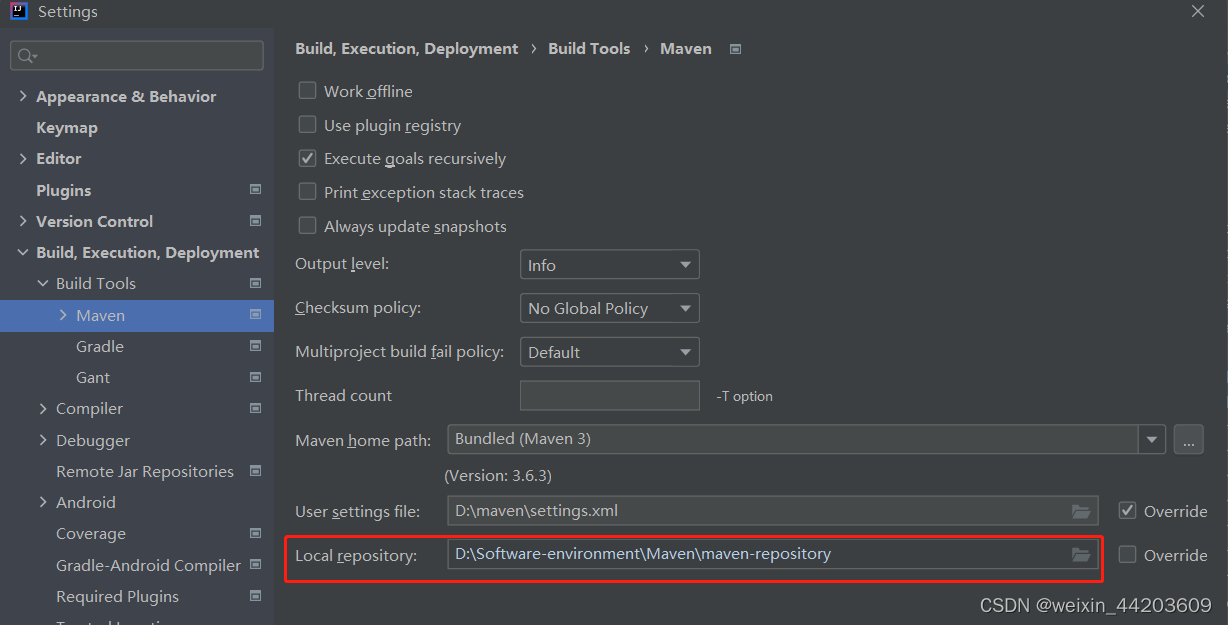Open folder browser for Local repository
1228x625 pixels.
1081,554
